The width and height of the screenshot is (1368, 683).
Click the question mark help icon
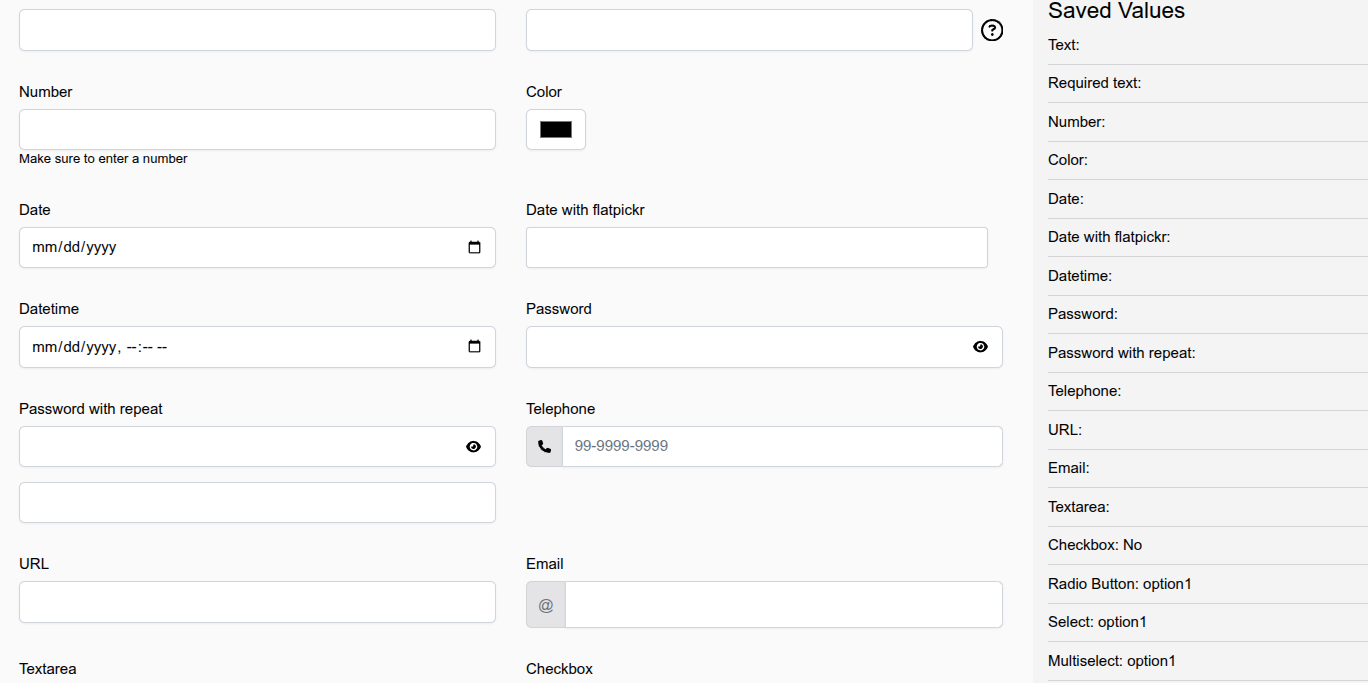(x=992, y=30)
